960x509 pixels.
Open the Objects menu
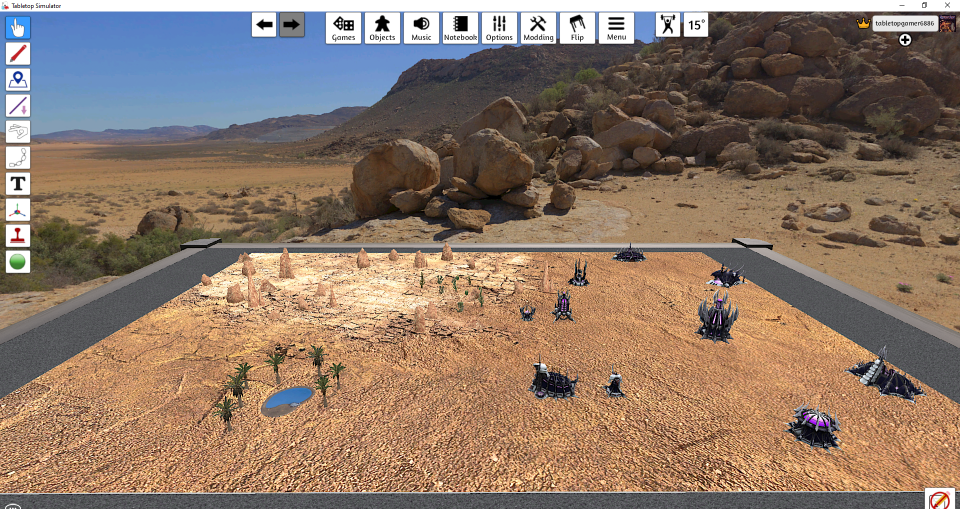(383, 28)
